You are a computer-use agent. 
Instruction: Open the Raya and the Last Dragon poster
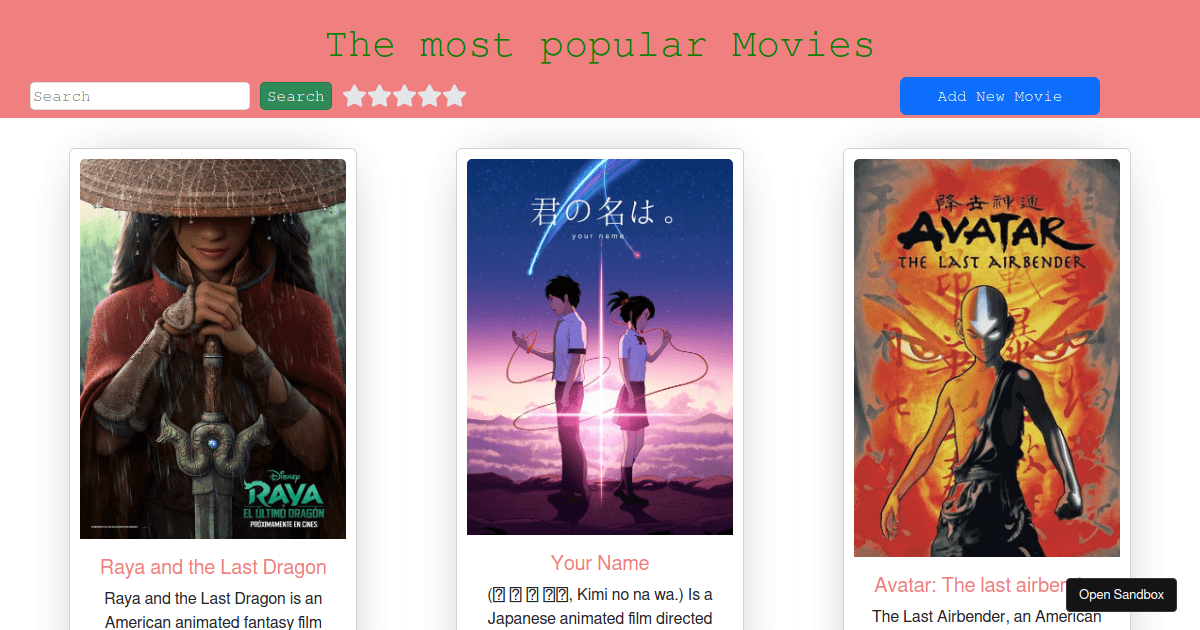[x=213, y=349]
